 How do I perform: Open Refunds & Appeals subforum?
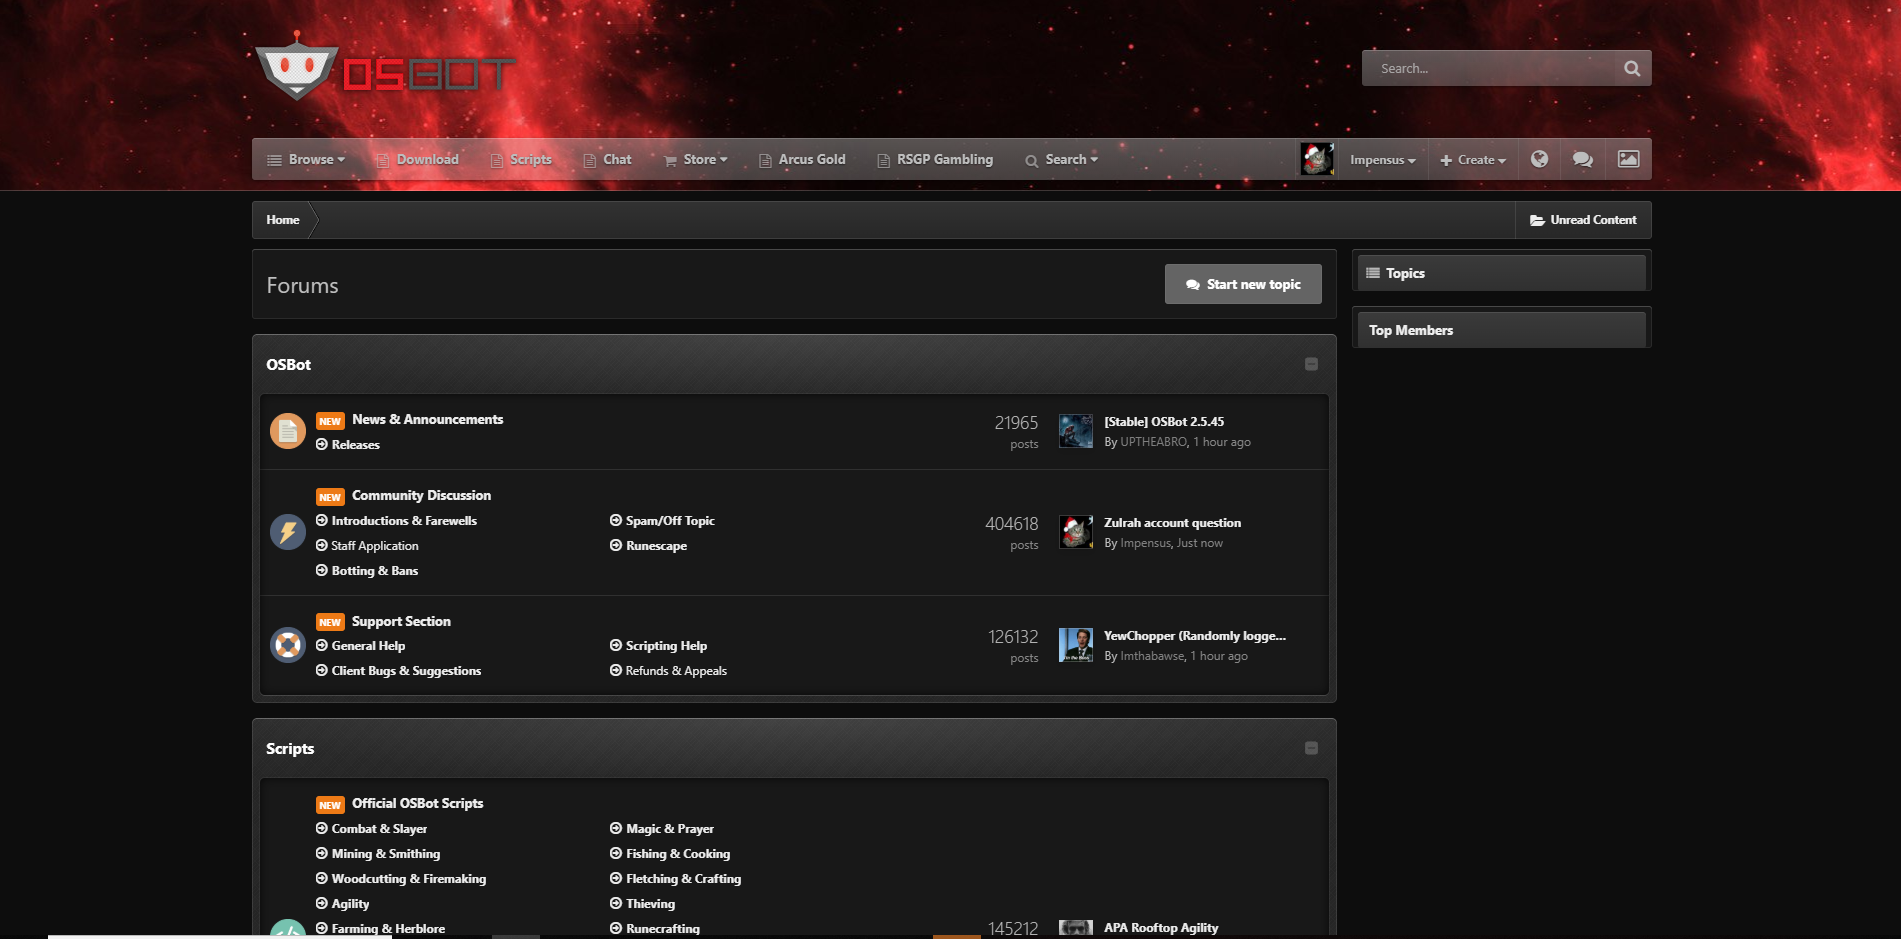pos(676,671)
